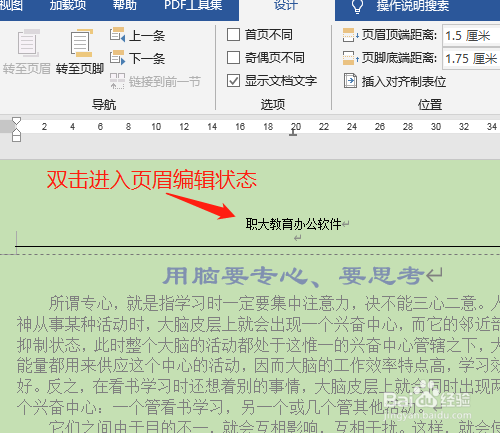The height and width of the screenshot is (433, 500).
Task: Click the body line starting 能量都用来供应
Action: tap(258, 365)
